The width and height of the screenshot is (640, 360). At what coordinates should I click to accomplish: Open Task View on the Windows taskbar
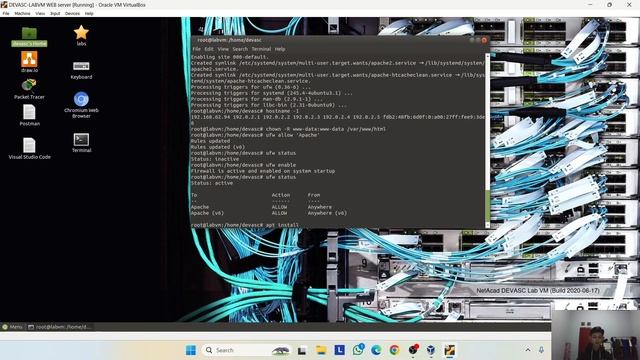tap(302, 350)
